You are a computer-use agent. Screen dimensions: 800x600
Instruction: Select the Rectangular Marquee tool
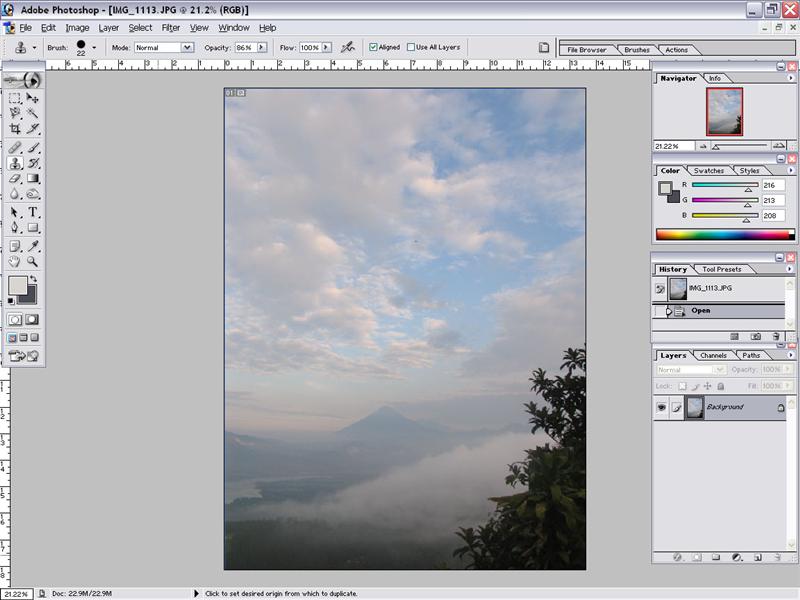[15, 98]
